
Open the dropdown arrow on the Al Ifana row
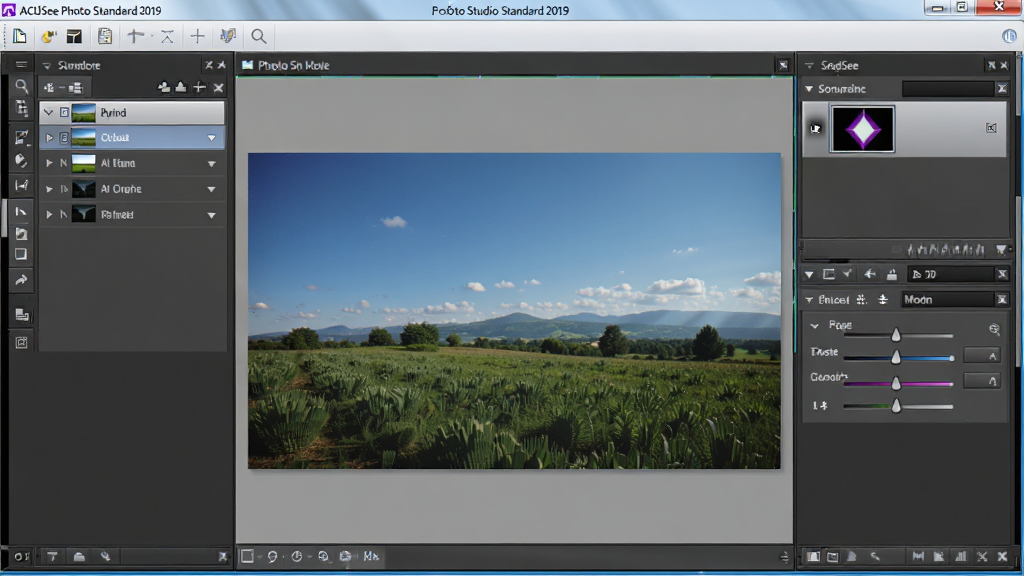pos(212,164)
